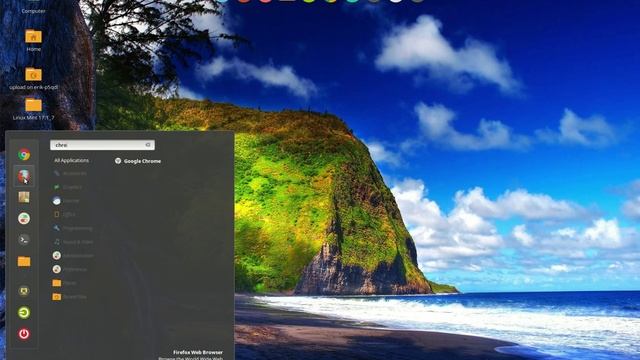Screen dimensions: 640x360
Task: Select the Office category
Action: [64, 214]
